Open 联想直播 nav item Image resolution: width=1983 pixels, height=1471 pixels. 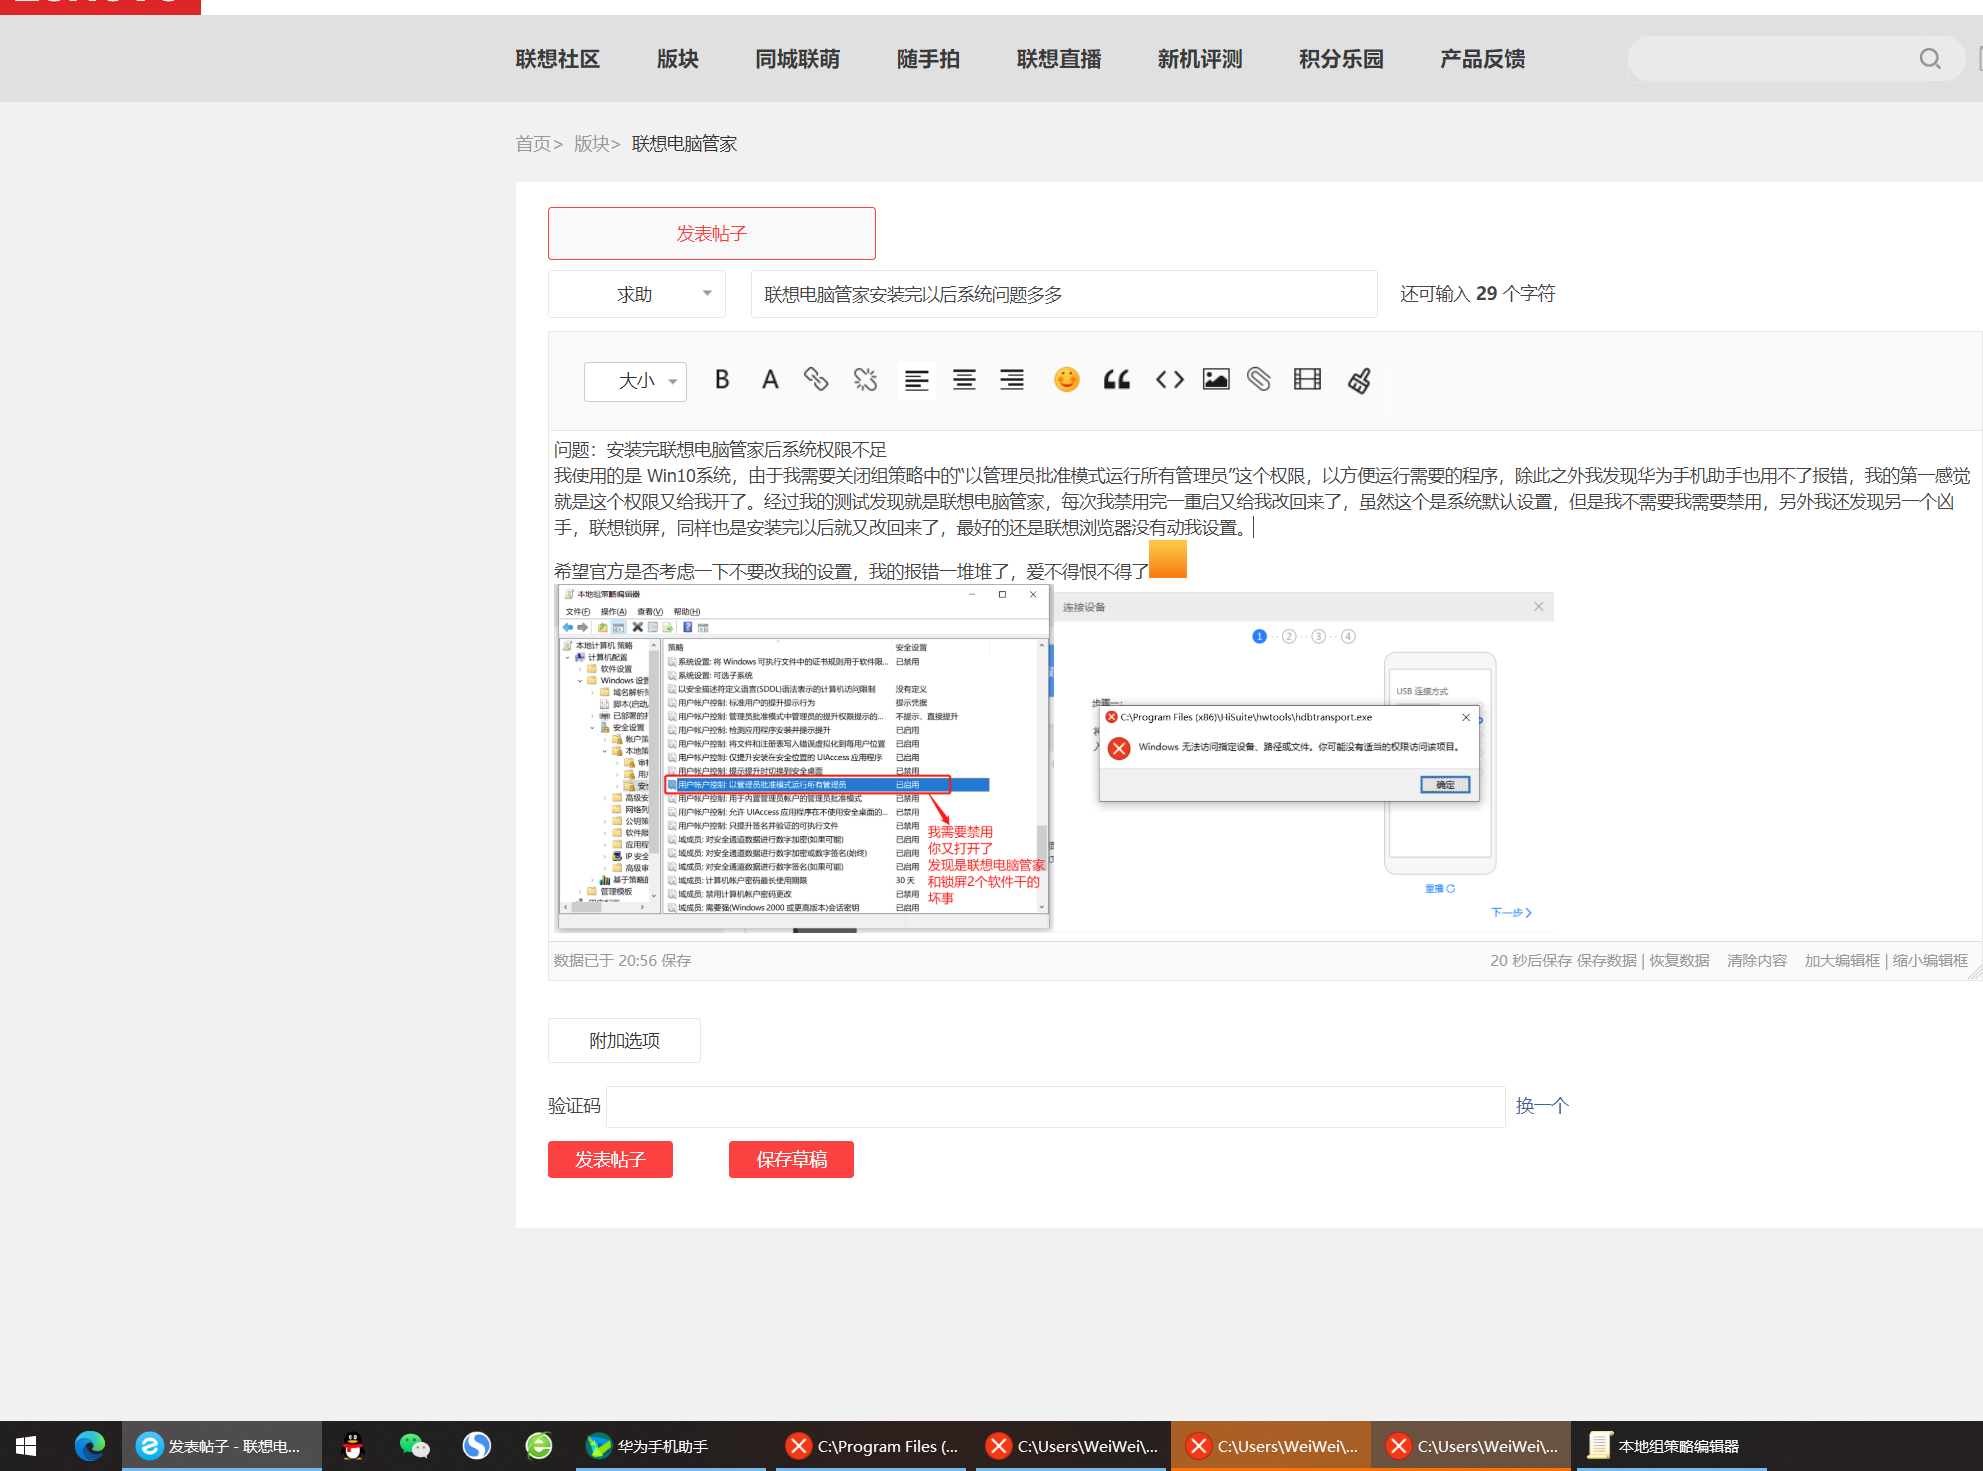click(1058, 59)
